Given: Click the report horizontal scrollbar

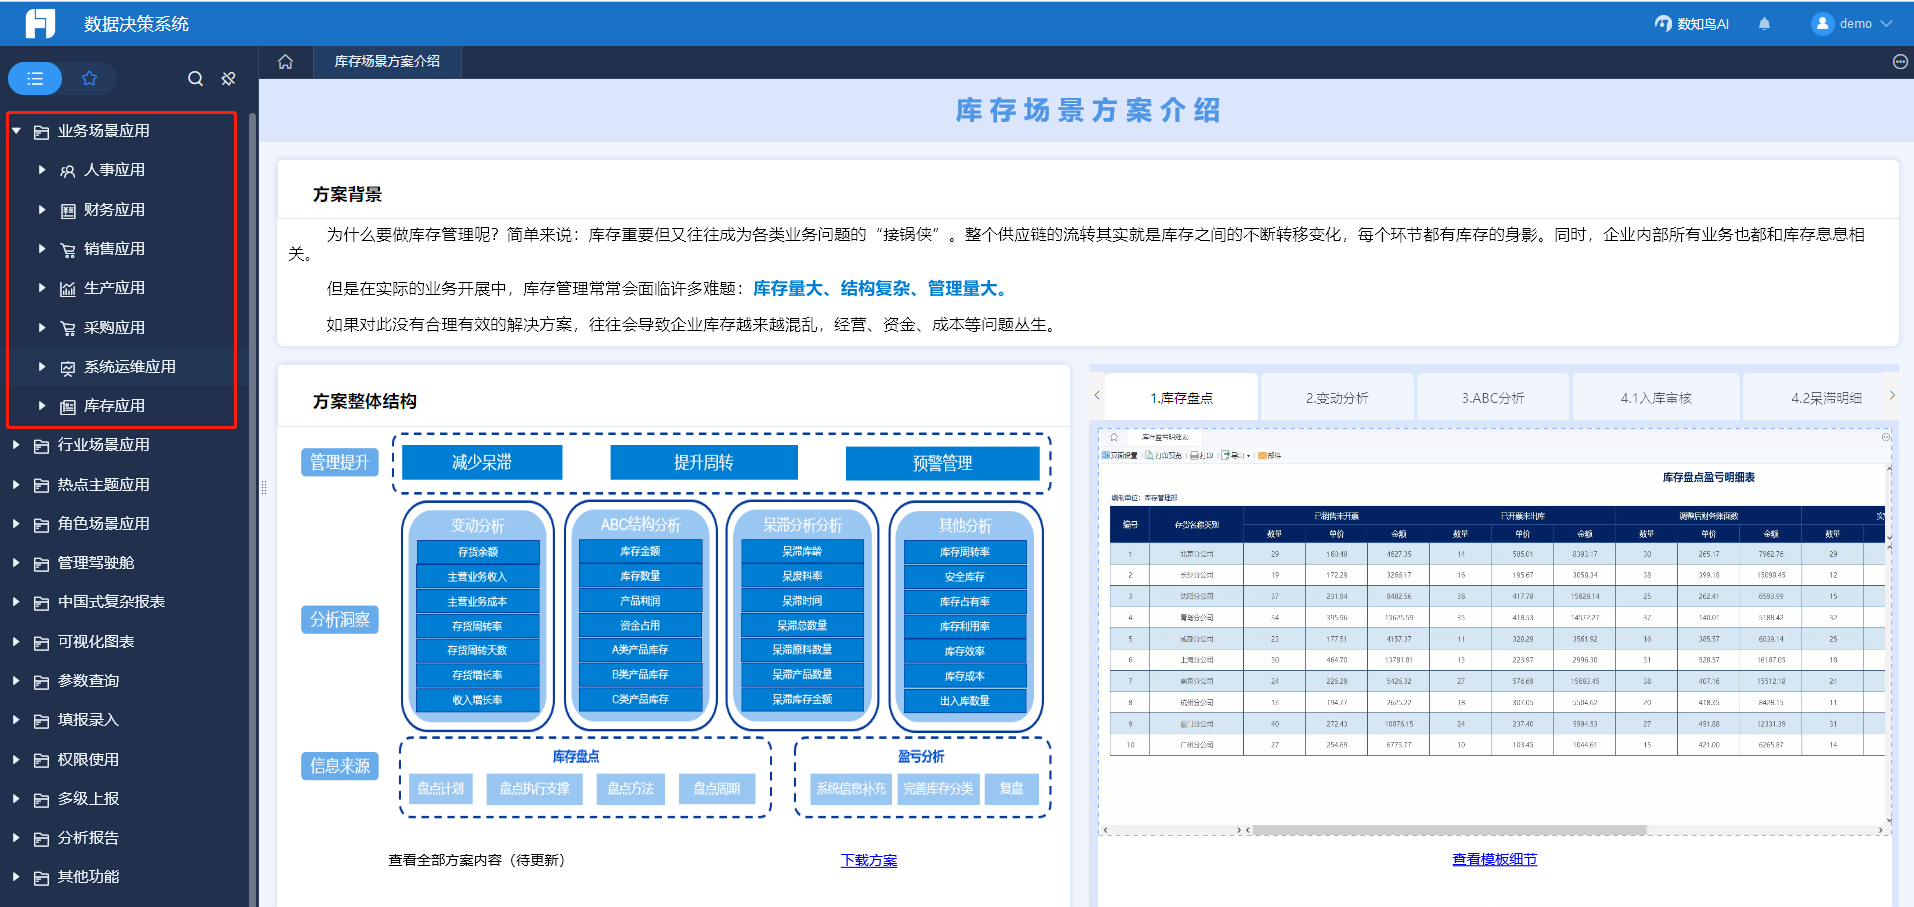Looking at the screenshot, I should coord(1448,830).
